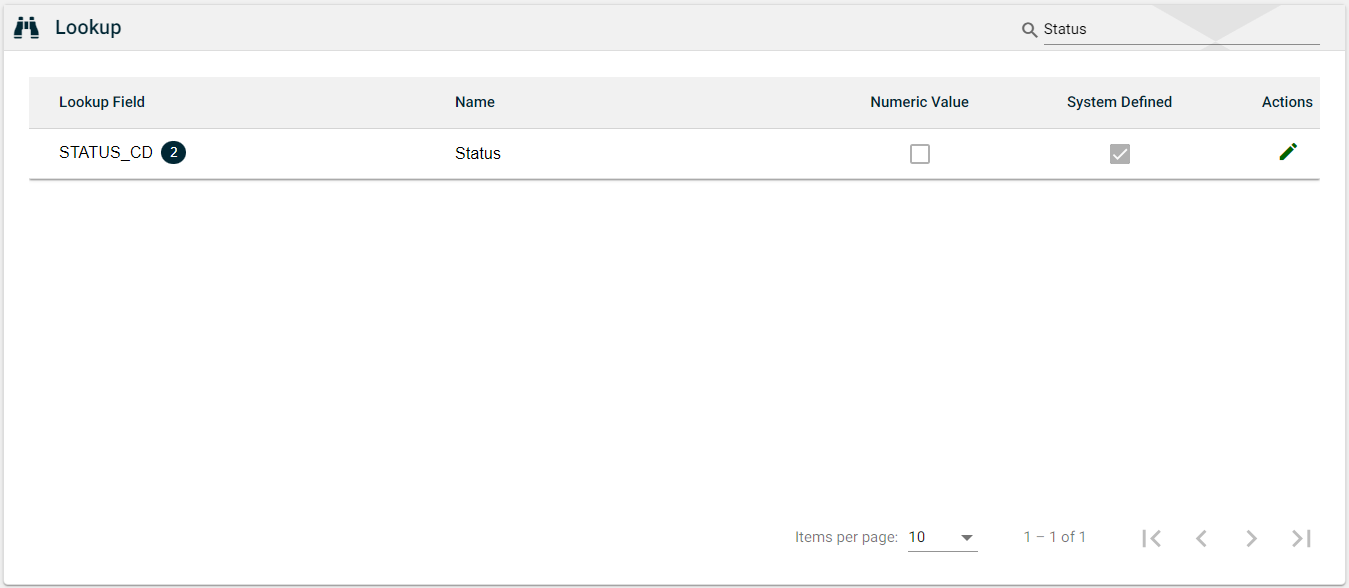This screenshot has width=1349, height=588.
Task: Click the Actions column header
Action: (1287, 102)
